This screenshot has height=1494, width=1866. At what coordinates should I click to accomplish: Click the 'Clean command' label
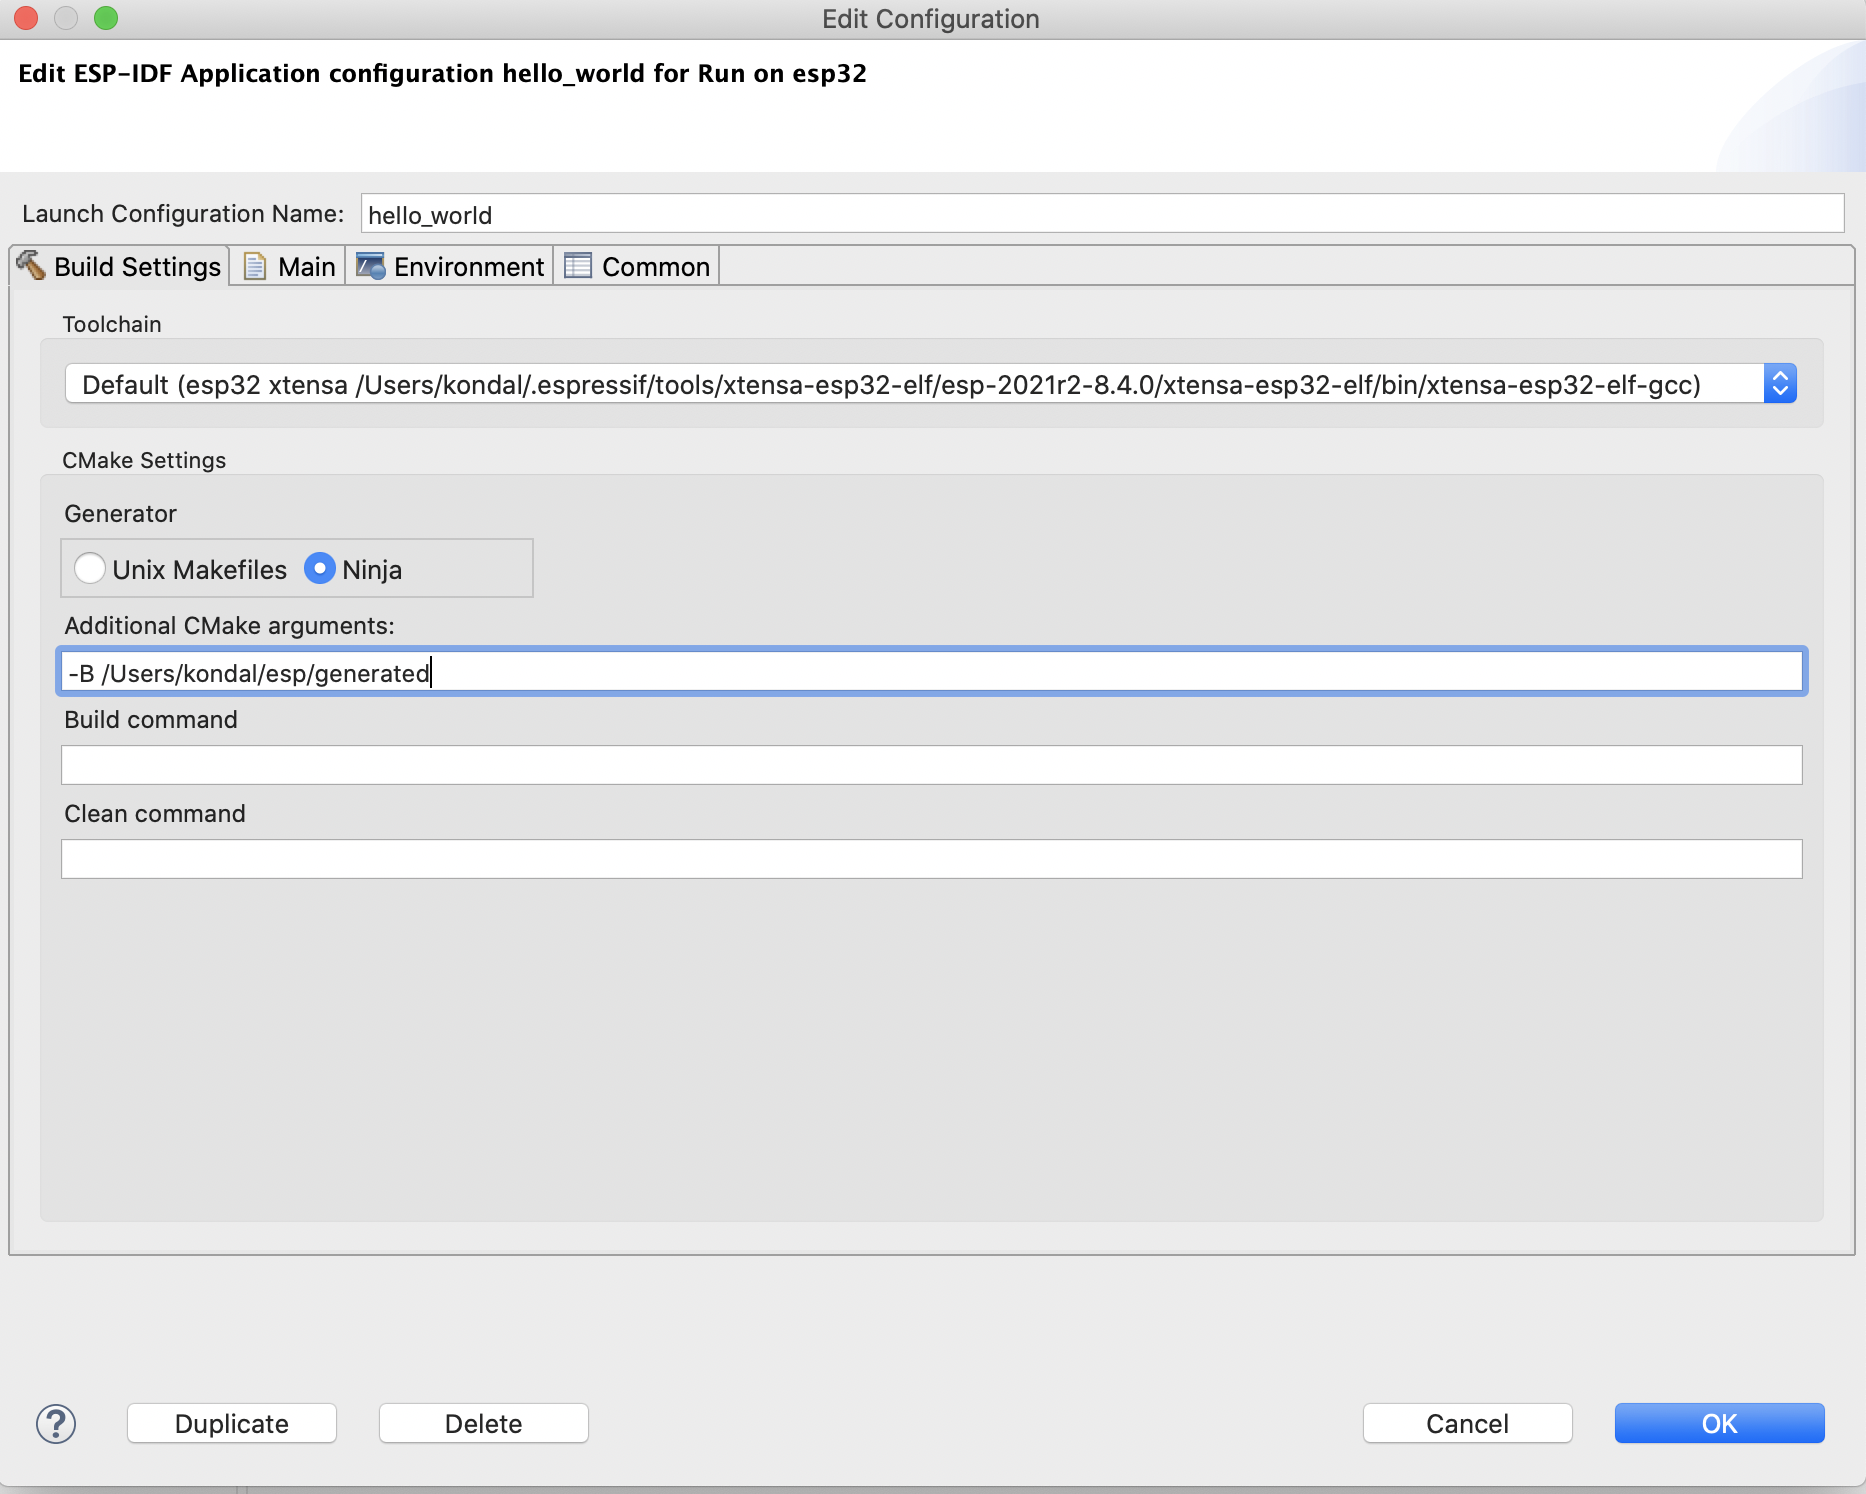coord(155,814)
